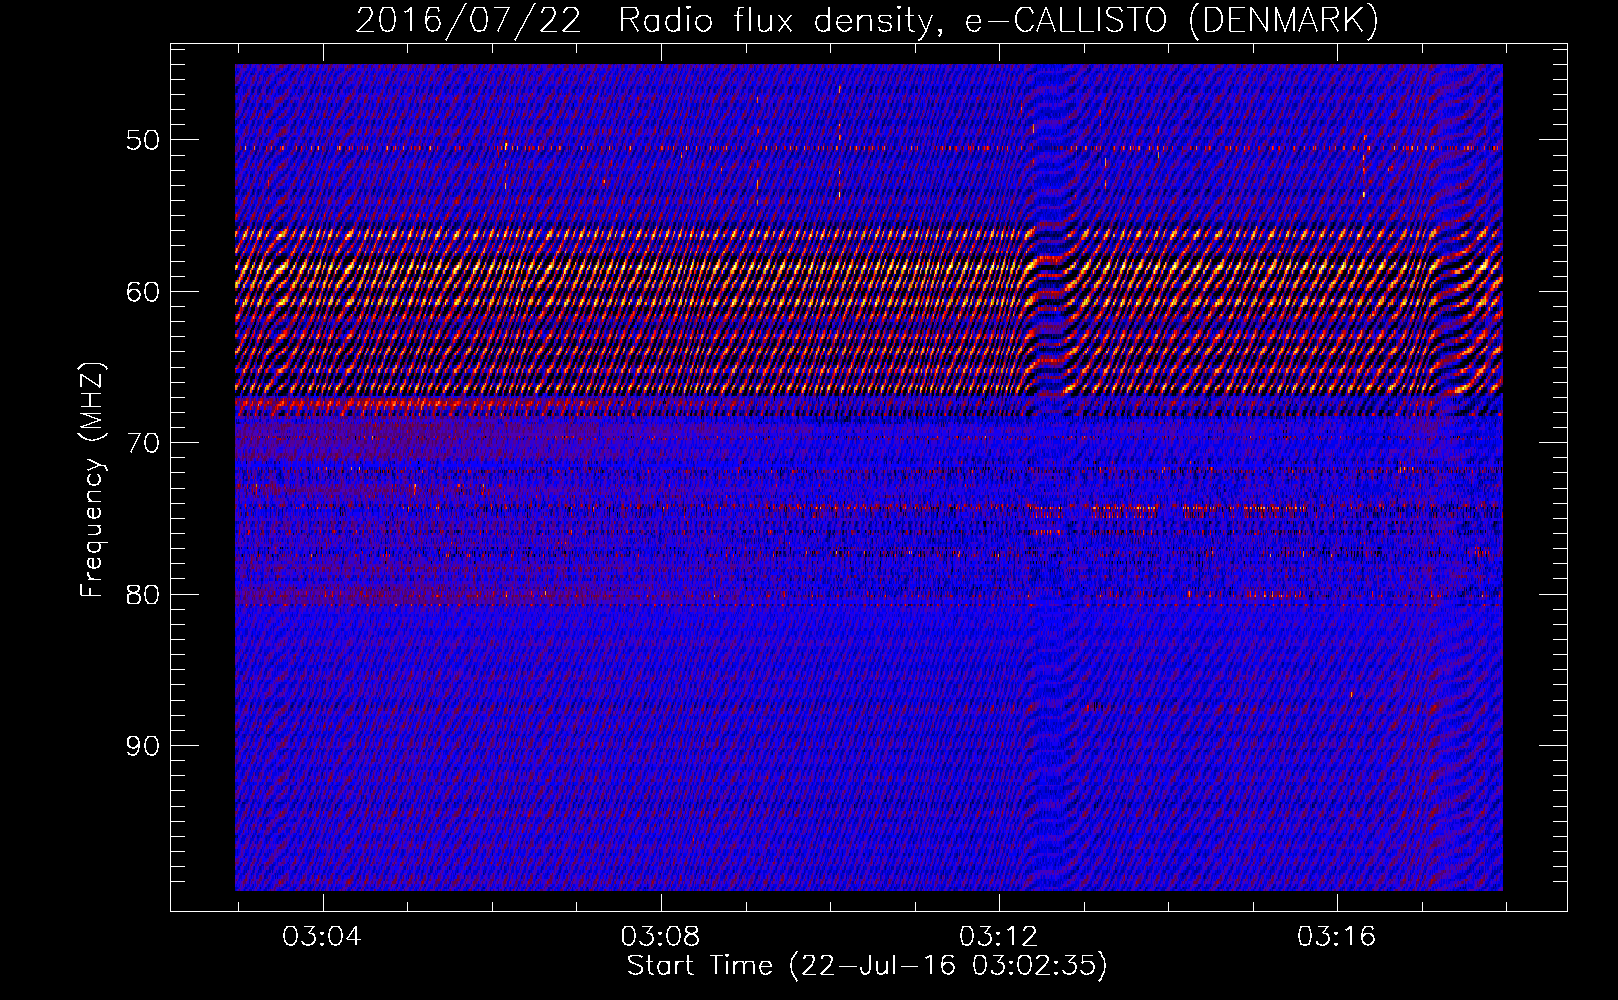Click the 03:12 time tick label

coord(998,937)
